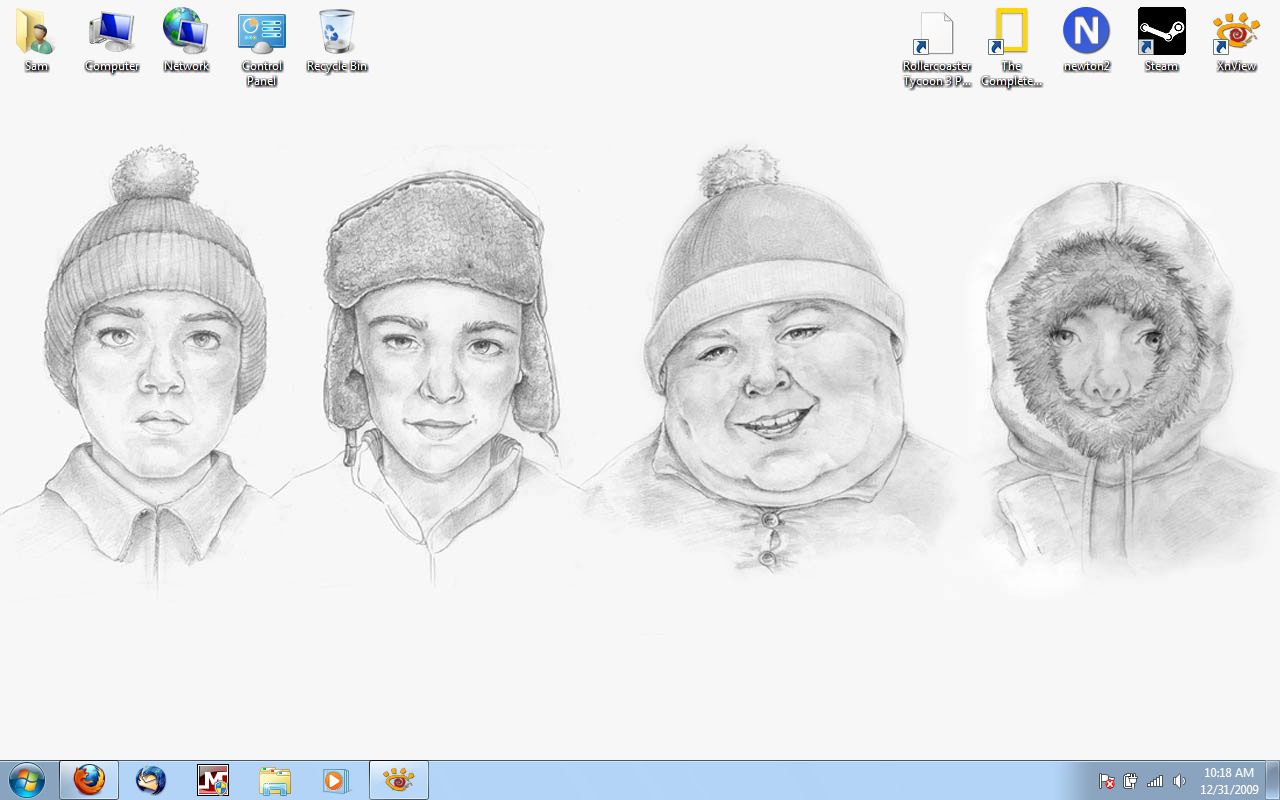Select the XnView desktop shortcut
The height and width of the screenshot is (800, 1280).
1236,34
